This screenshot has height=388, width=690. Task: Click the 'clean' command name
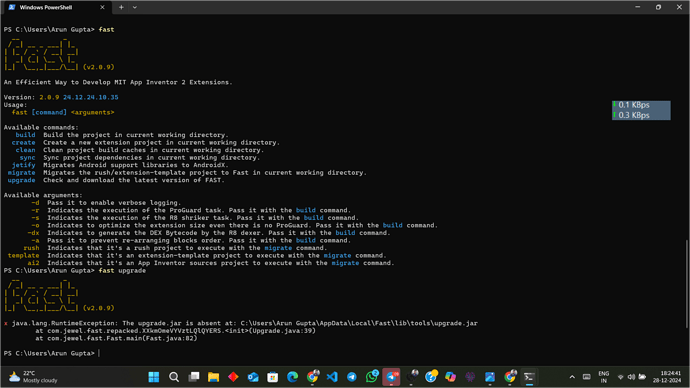[26, 150]
